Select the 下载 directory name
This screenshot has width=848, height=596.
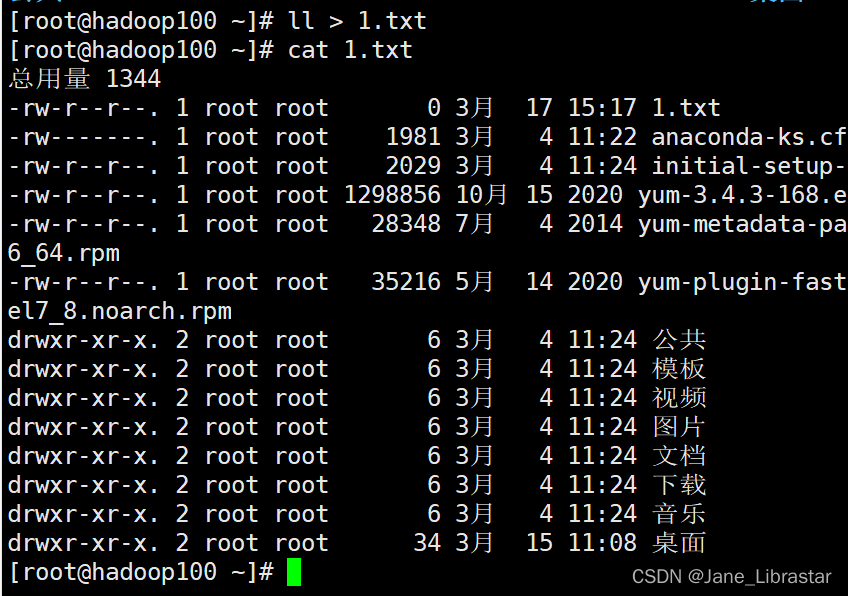(x=679, y=485)
